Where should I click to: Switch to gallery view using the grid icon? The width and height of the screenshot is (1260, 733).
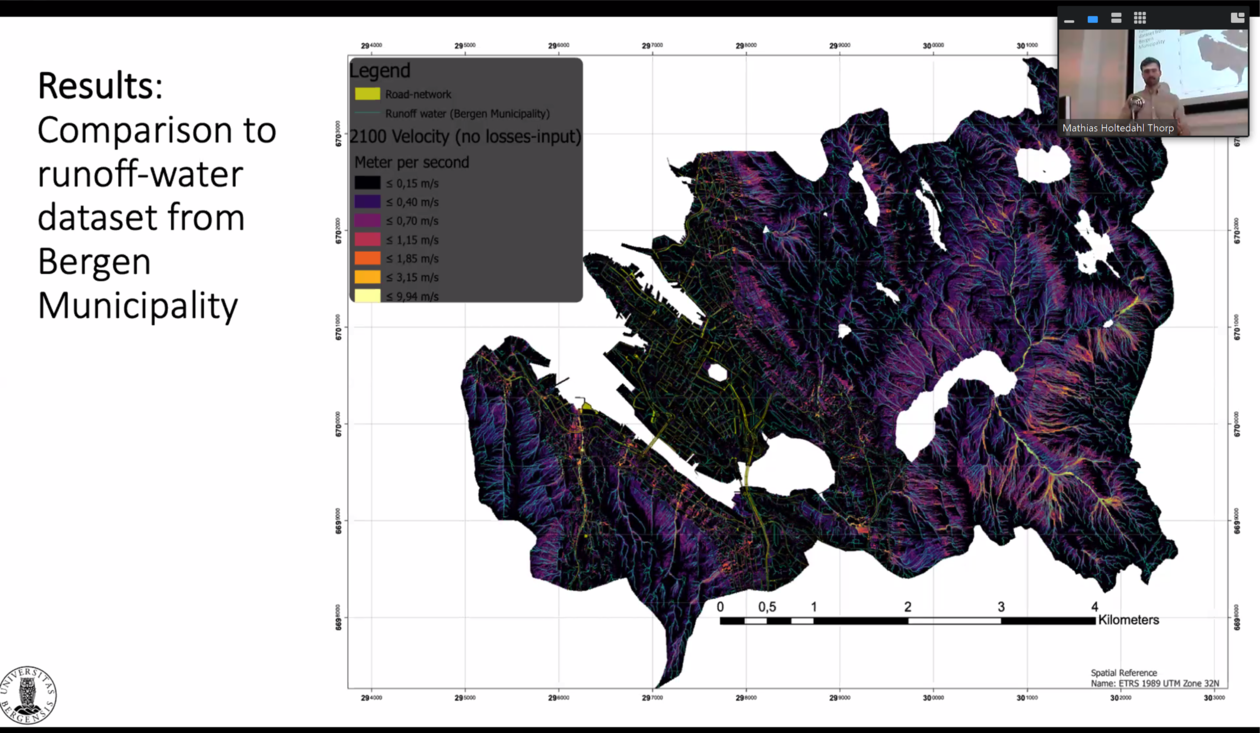coord(1139,18)
